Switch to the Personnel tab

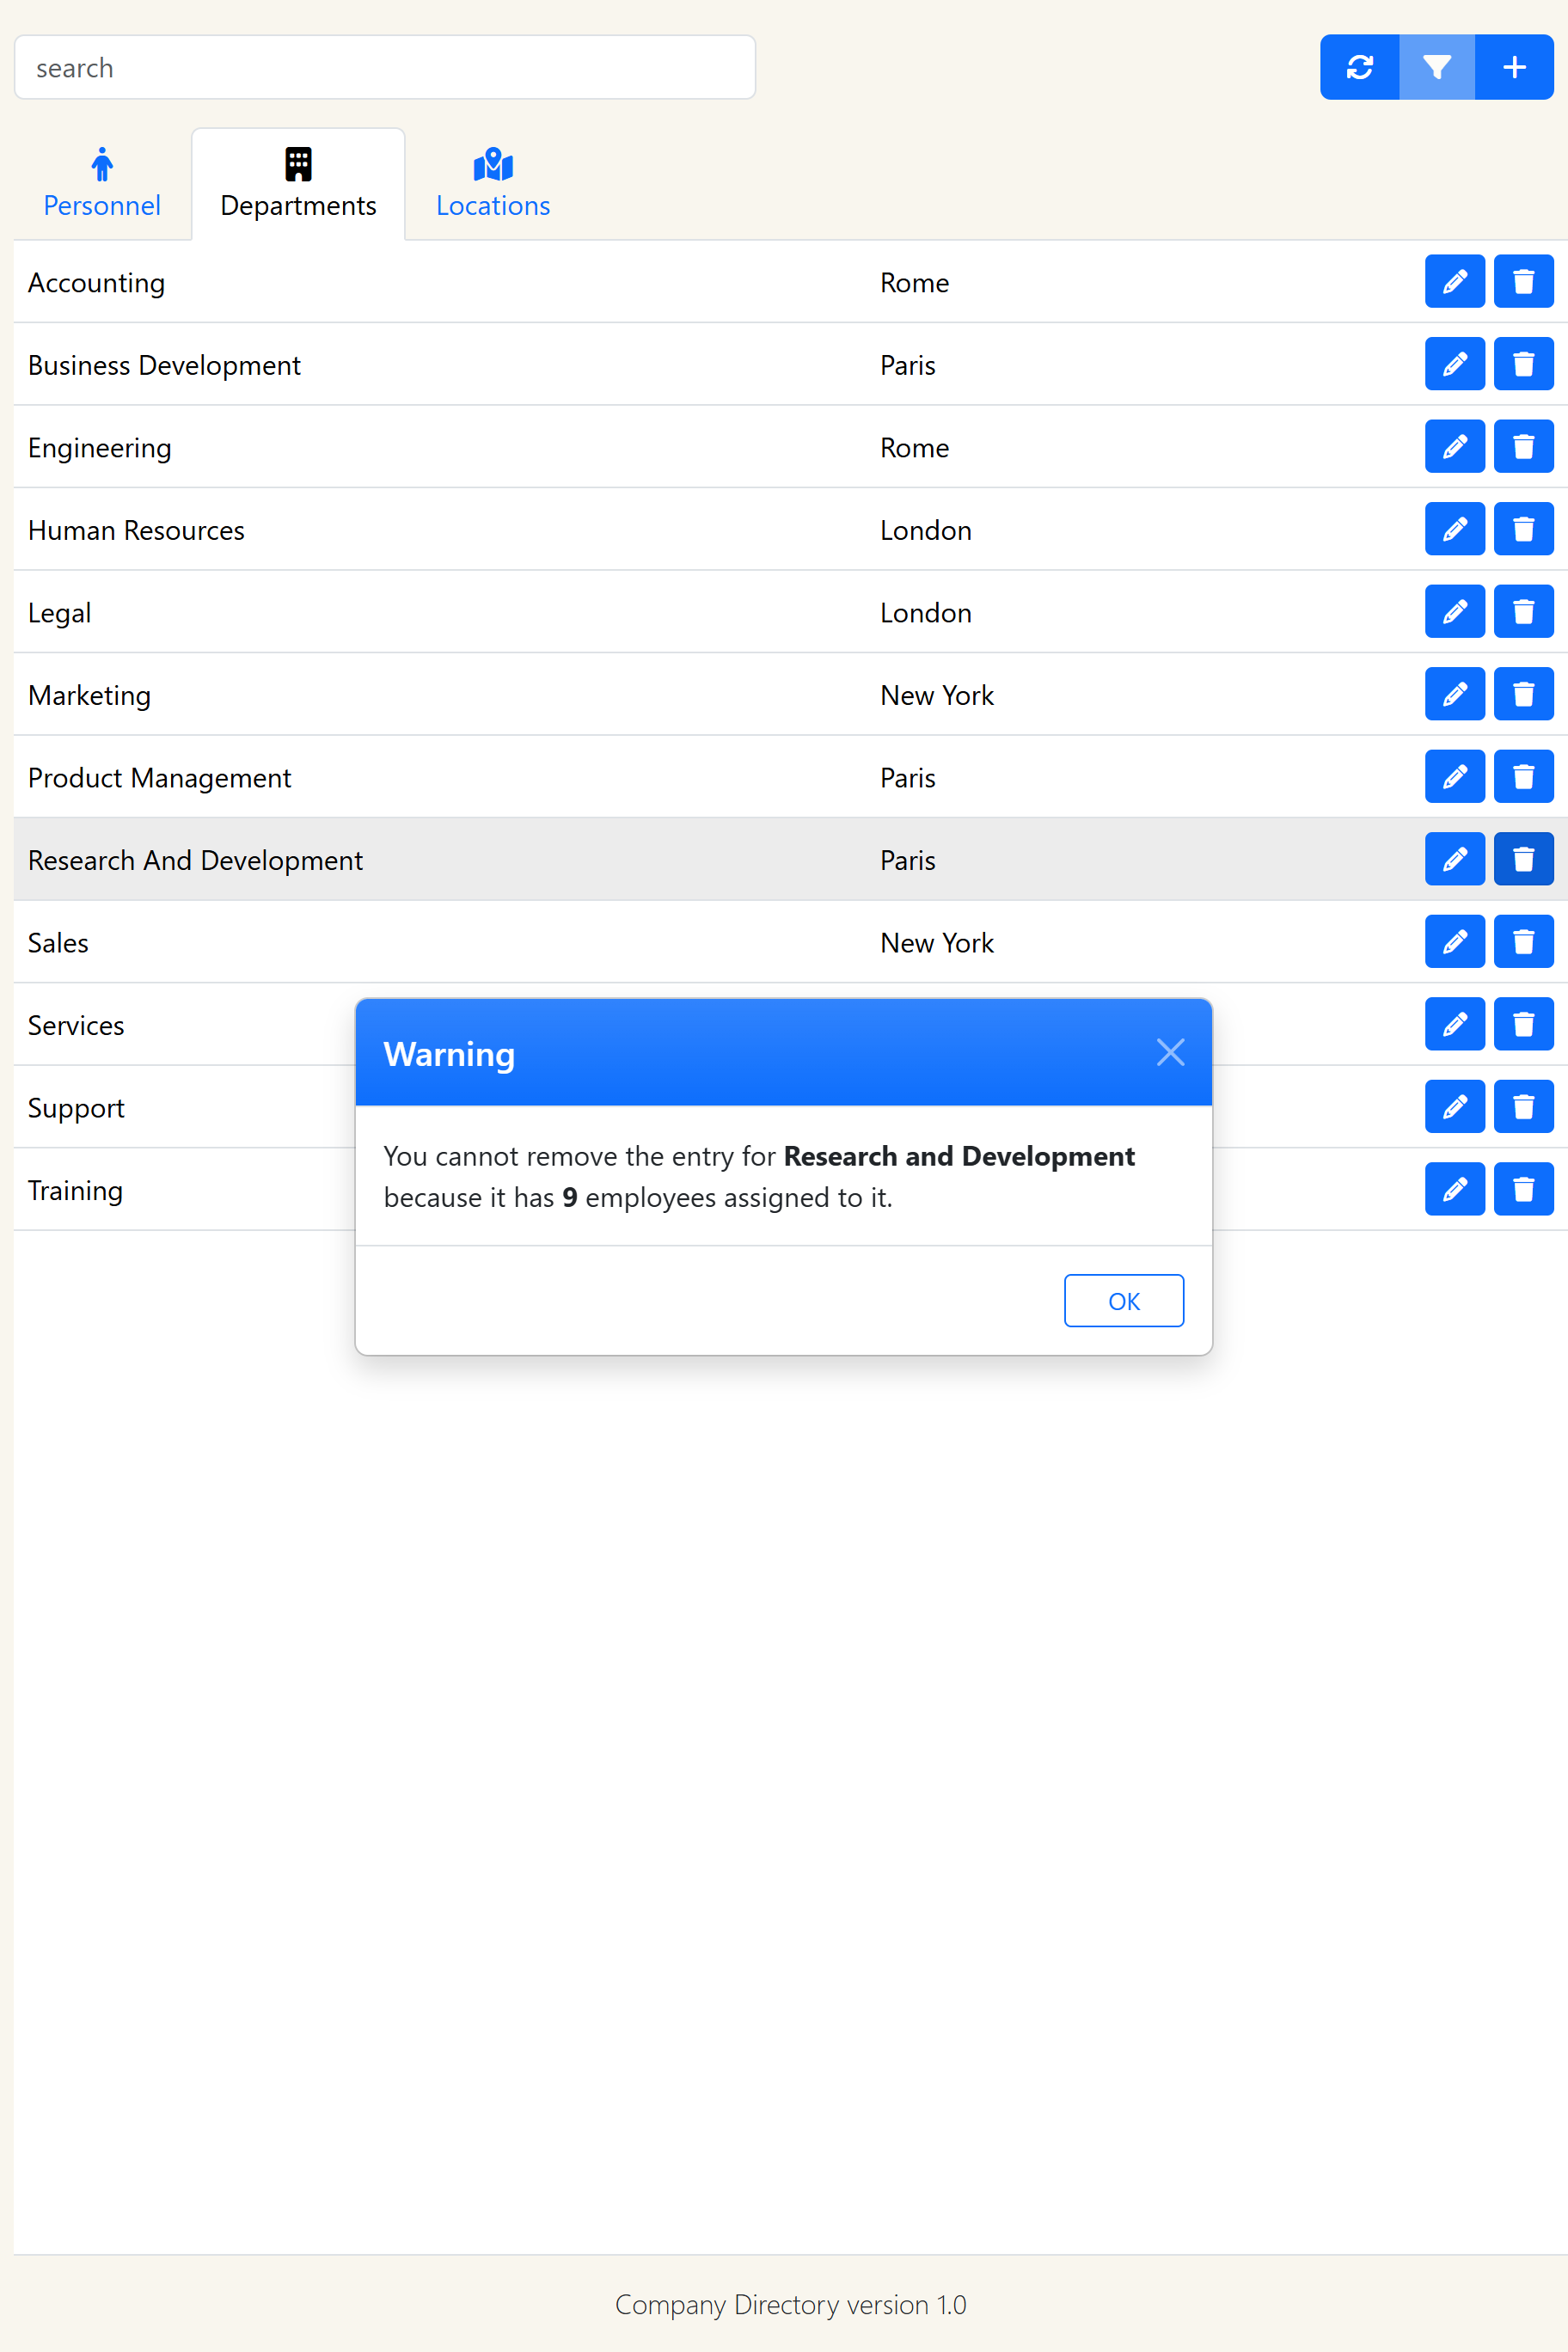tap(102, 184)
